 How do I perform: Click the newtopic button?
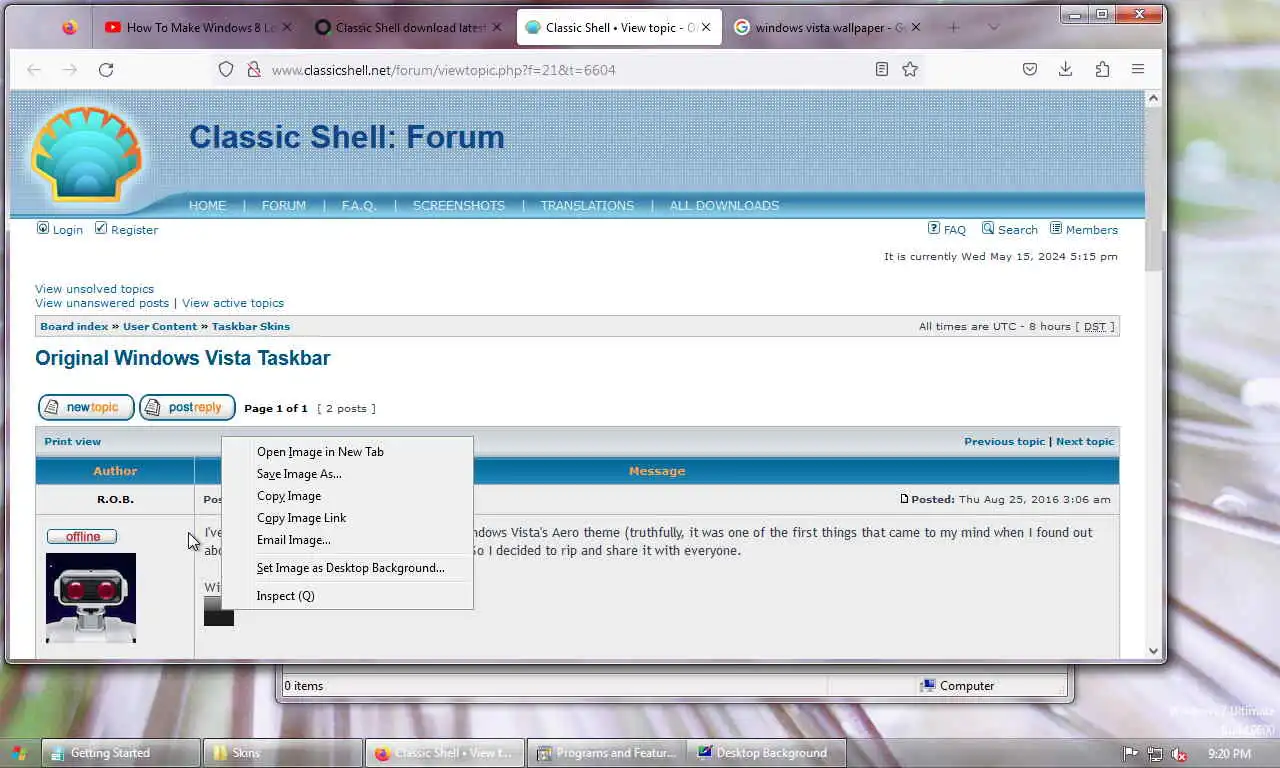pyautogui.click(x=86, y=407)
